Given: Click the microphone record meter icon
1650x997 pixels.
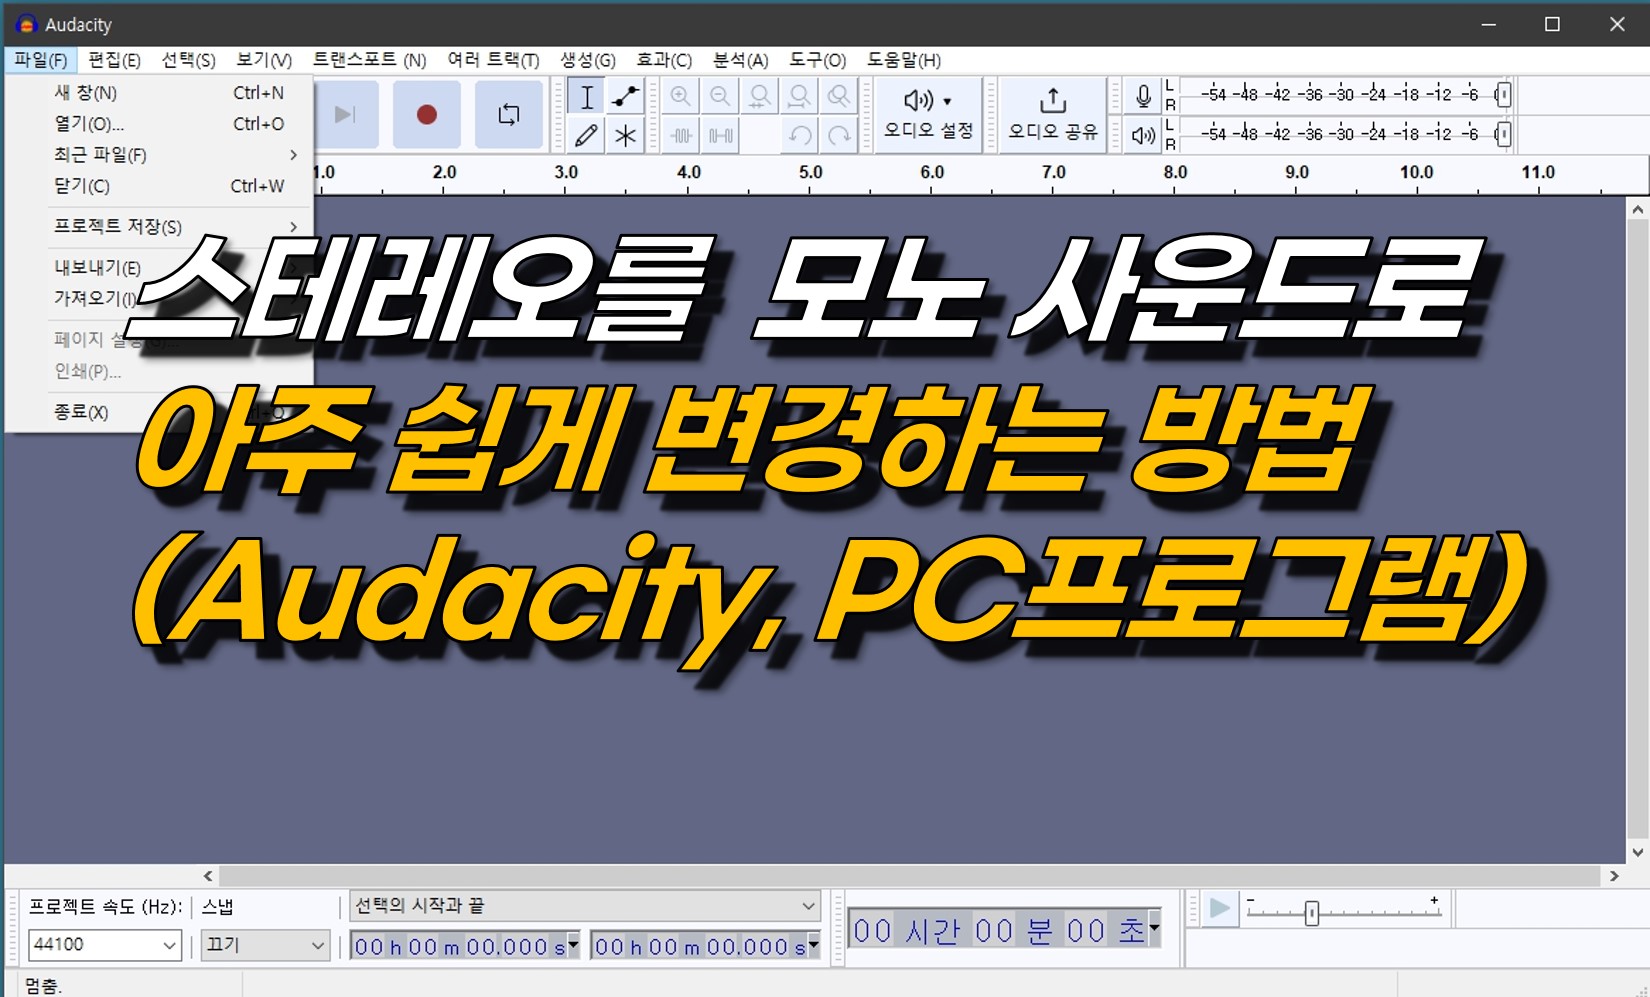Looking at the screenshot, I should click(1143, 97).
